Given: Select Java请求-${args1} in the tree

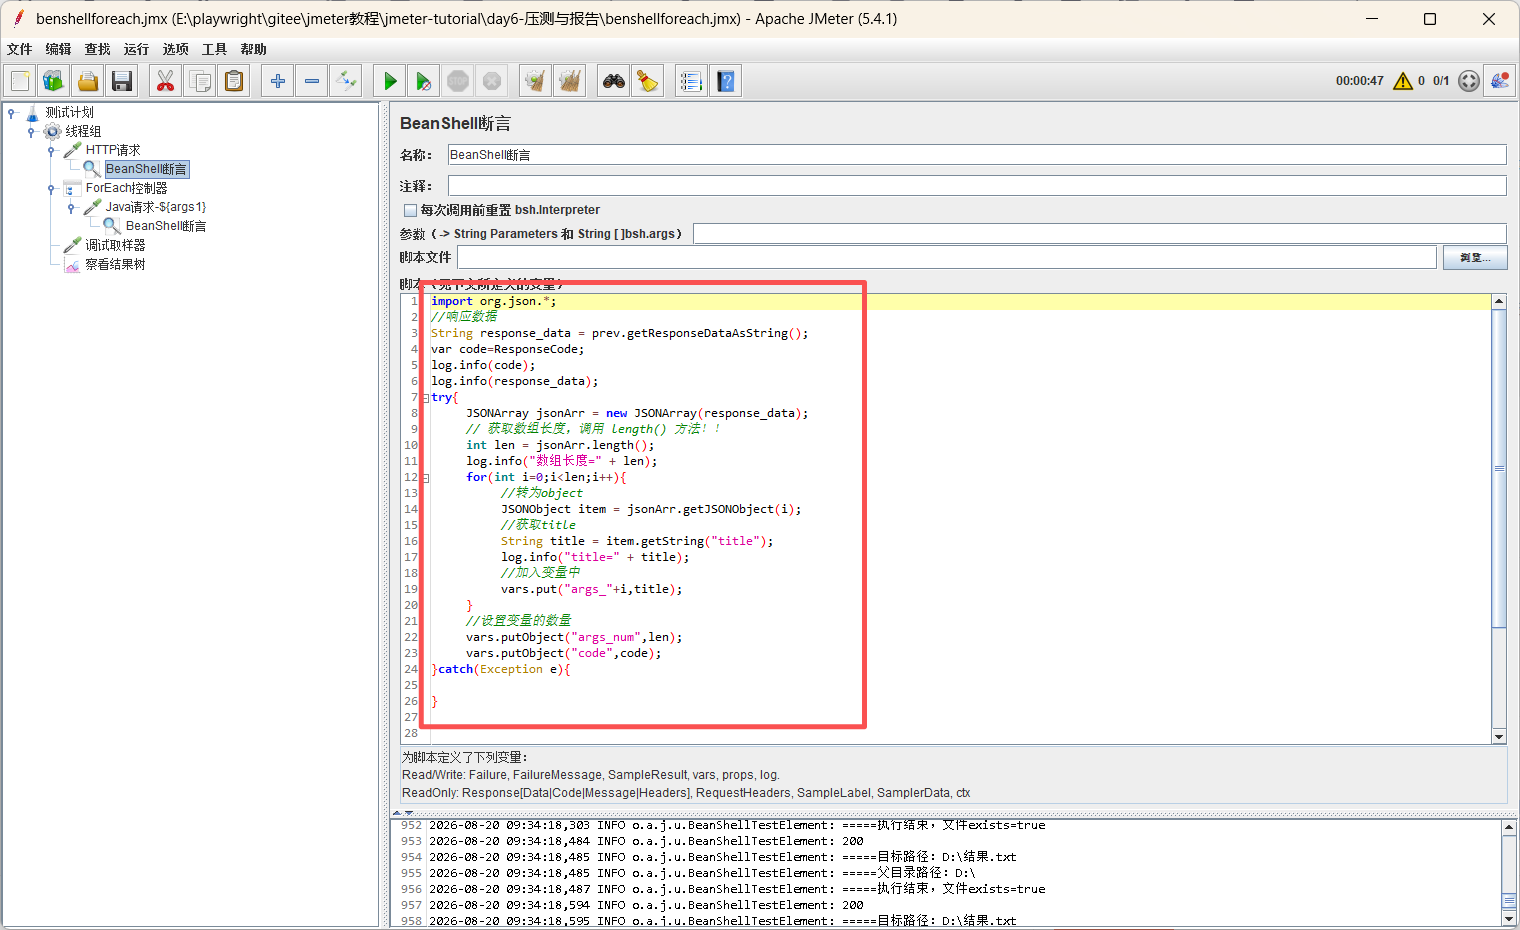Looking at the screenshot, I should 155,207.
